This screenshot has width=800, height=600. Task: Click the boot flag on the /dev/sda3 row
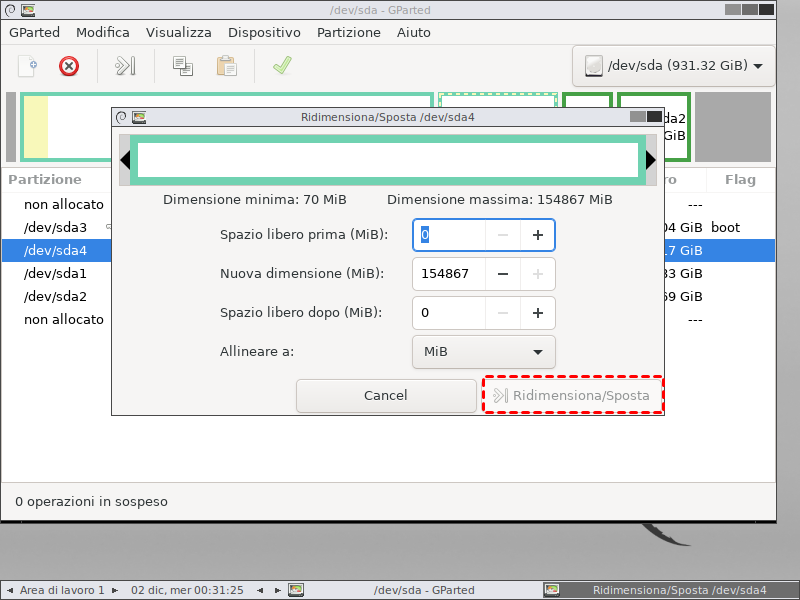pos(725,228)
